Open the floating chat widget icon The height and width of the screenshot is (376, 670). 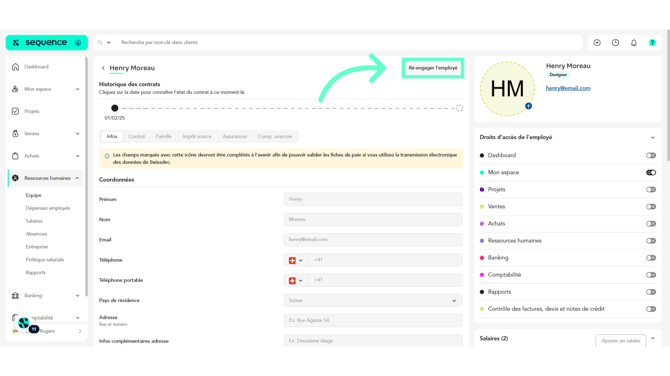point(24,323)
